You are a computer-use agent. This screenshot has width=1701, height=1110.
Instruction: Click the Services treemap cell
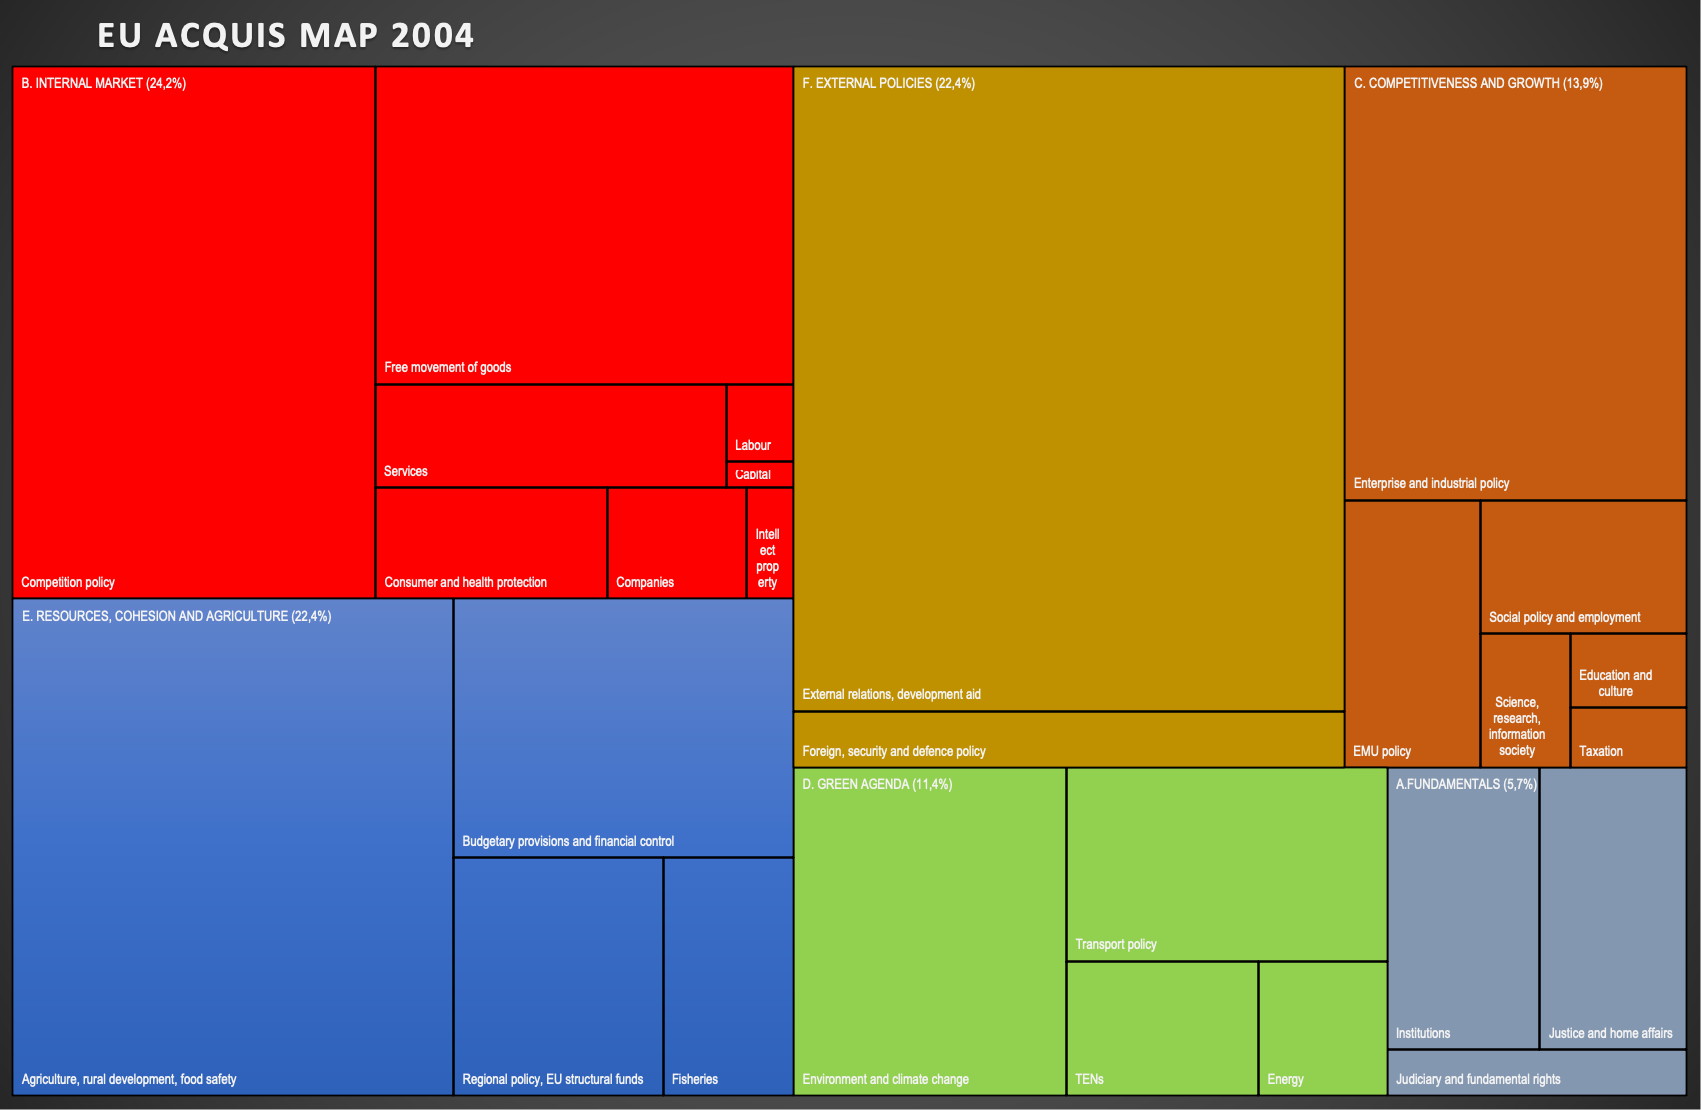pos(550,435)
